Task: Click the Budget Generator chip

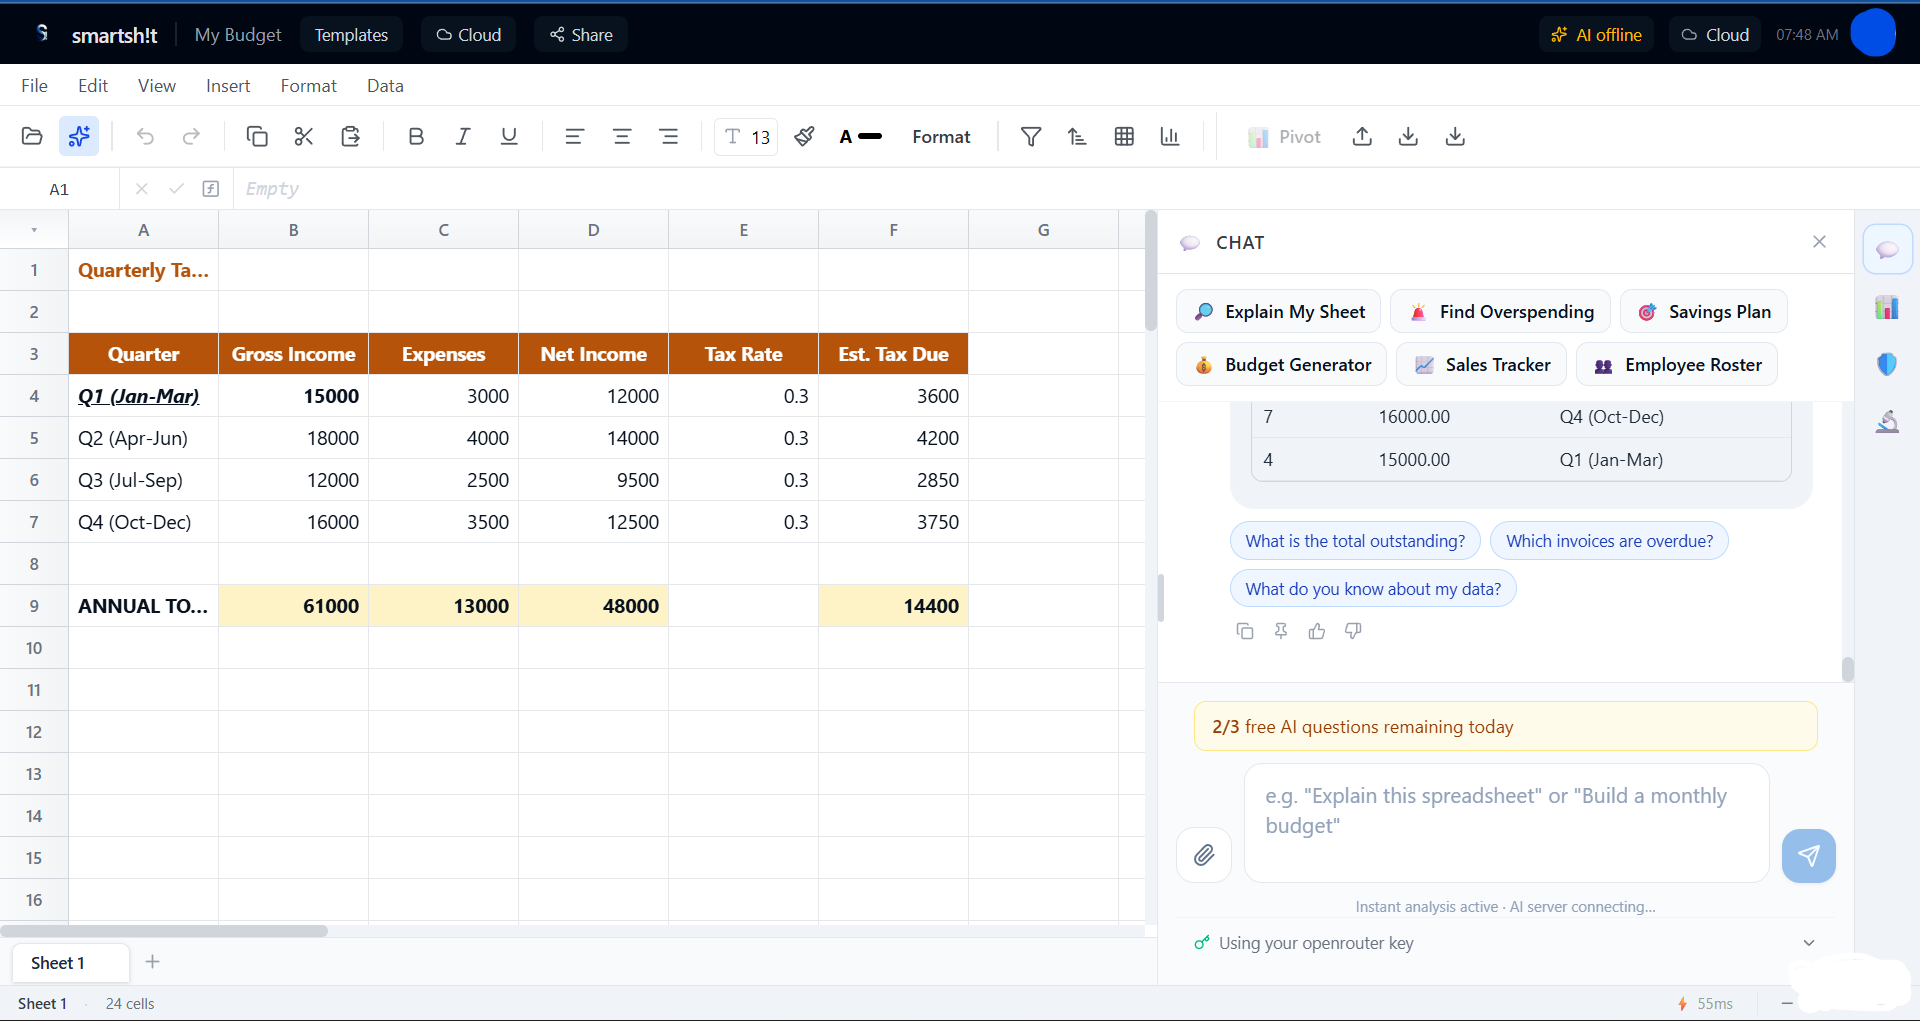Action: pyautogui.click(x=1282, y=365)
